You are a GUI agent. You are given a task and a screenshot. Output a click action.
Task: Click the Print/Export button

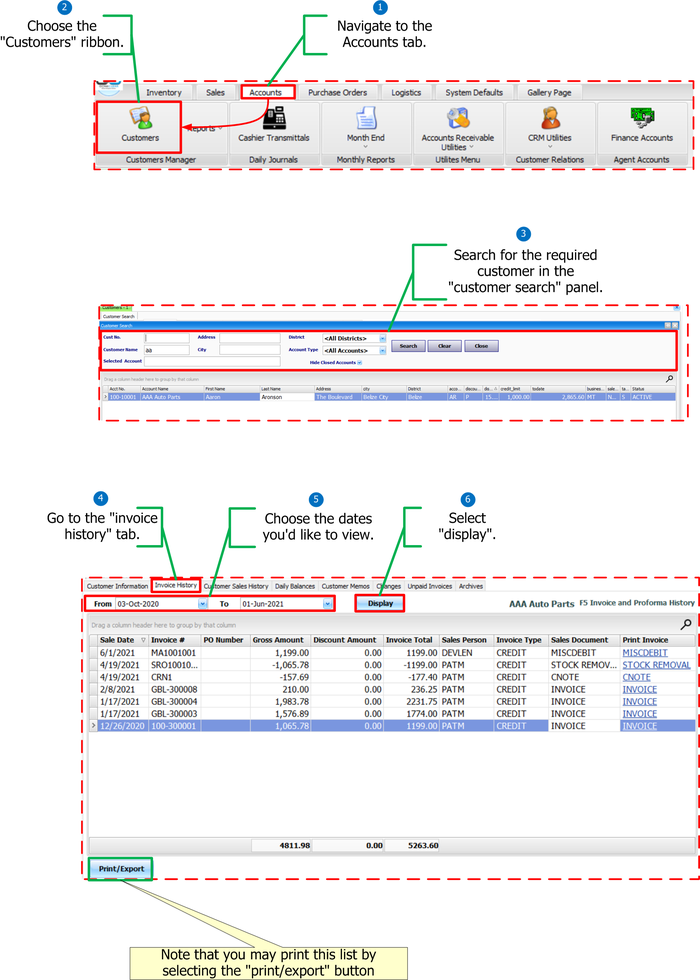click(121, 869)
